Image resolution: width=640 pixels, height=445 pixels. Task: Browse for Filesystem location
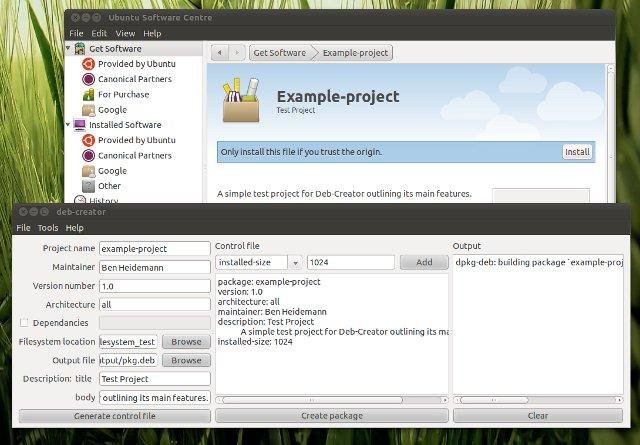186,342
